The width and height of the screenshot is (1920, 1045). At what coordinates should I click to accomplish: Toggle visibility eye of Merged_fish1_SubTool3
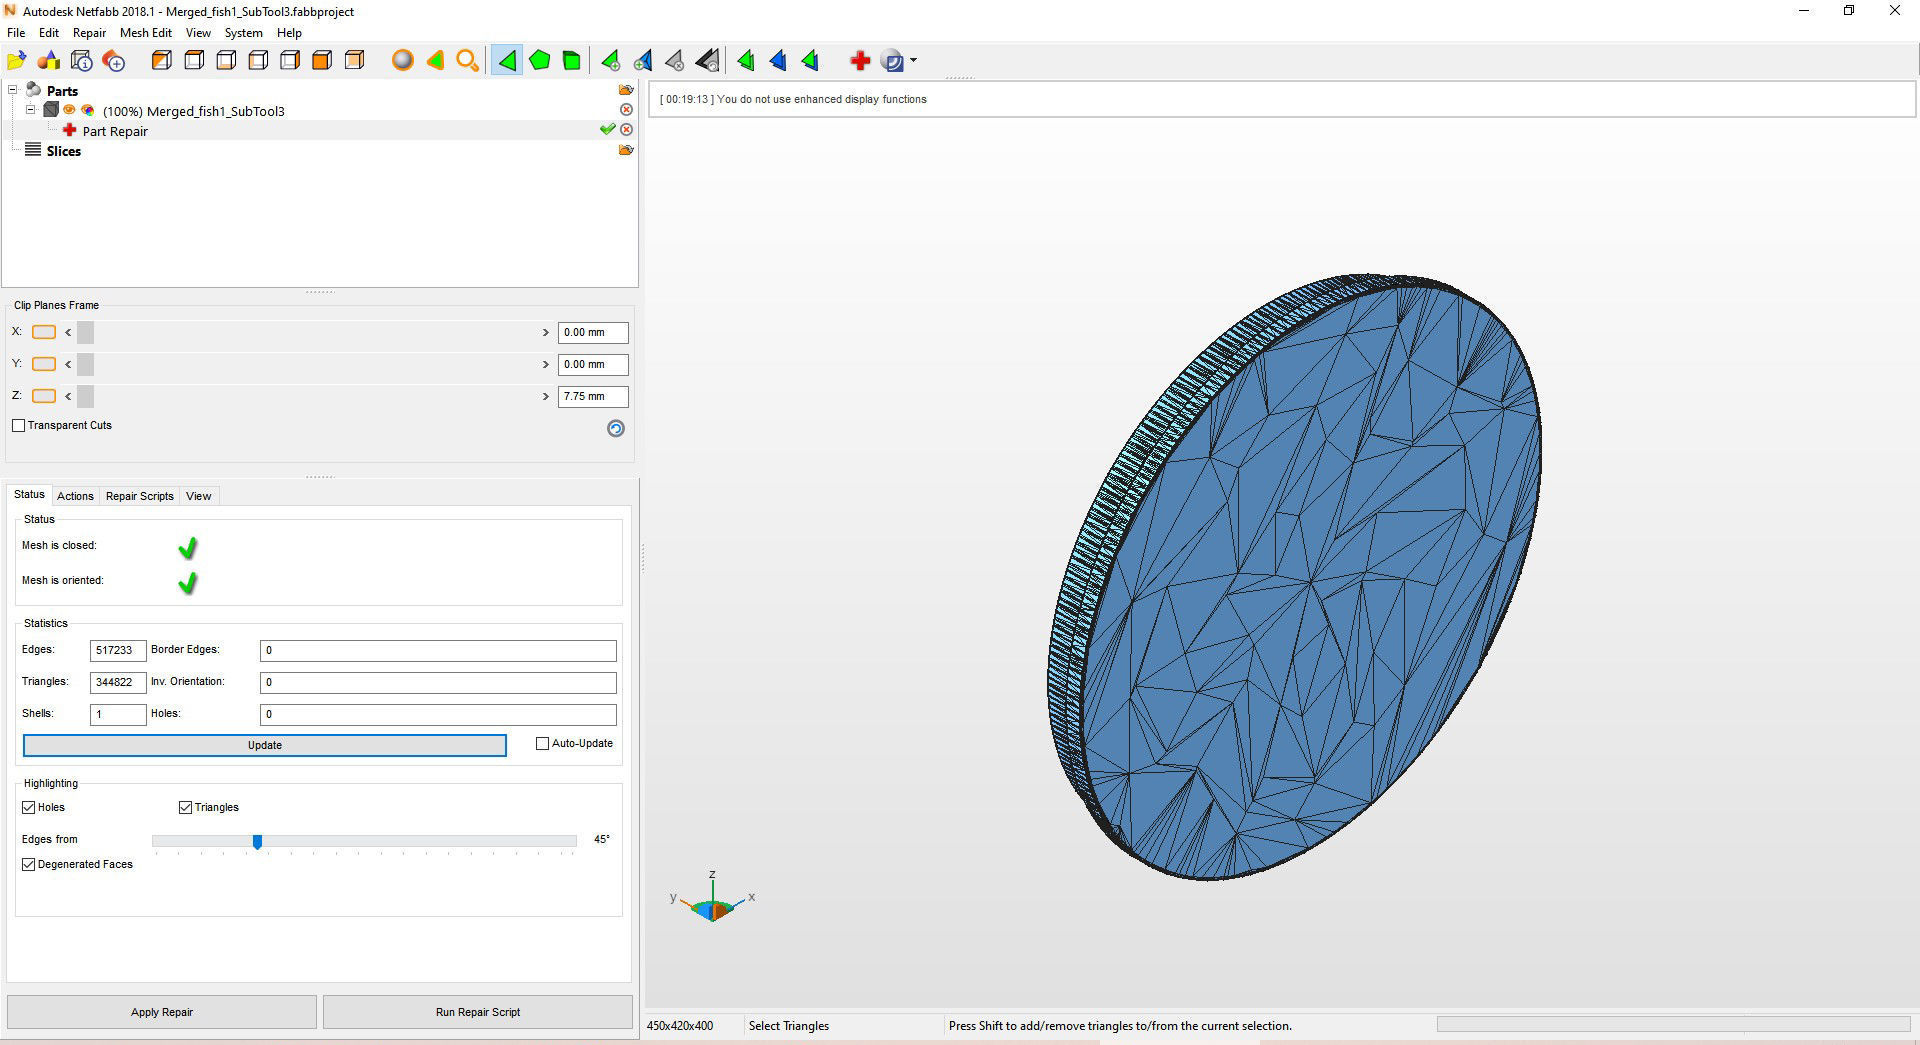[x=70, y=110]
